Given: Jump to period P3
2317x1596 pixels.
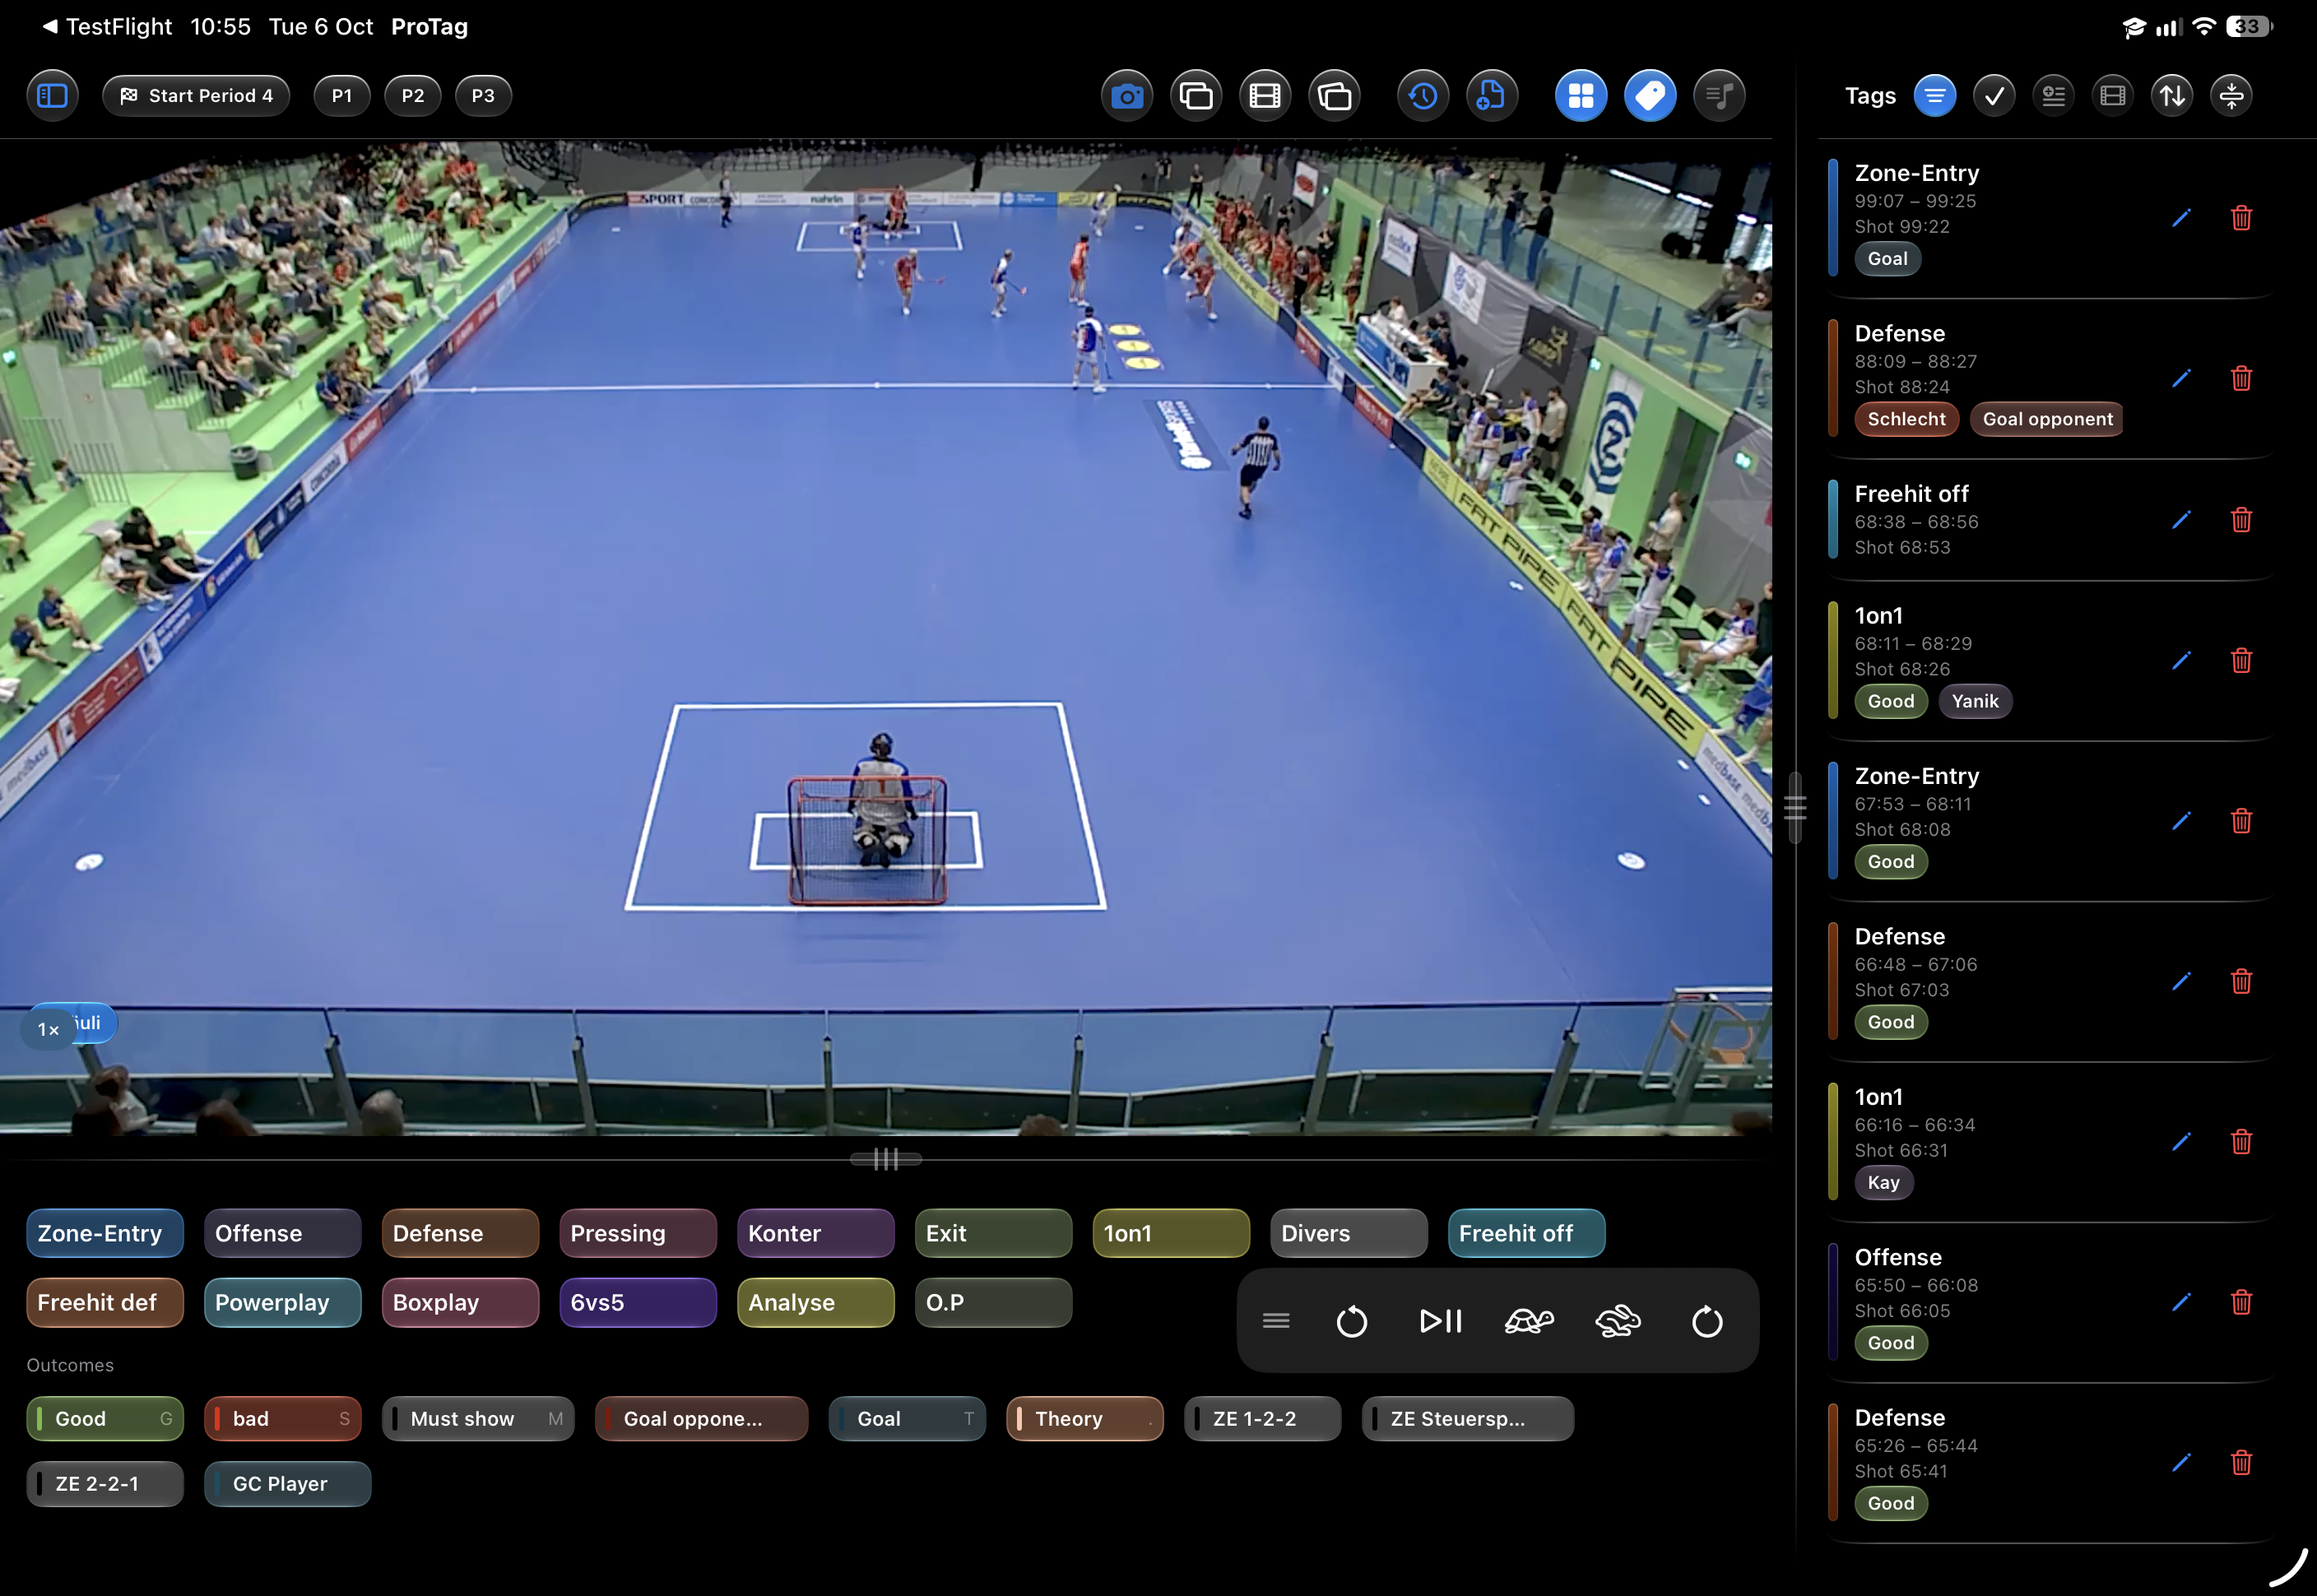Looking at the screenshot, I should (483, 96).
